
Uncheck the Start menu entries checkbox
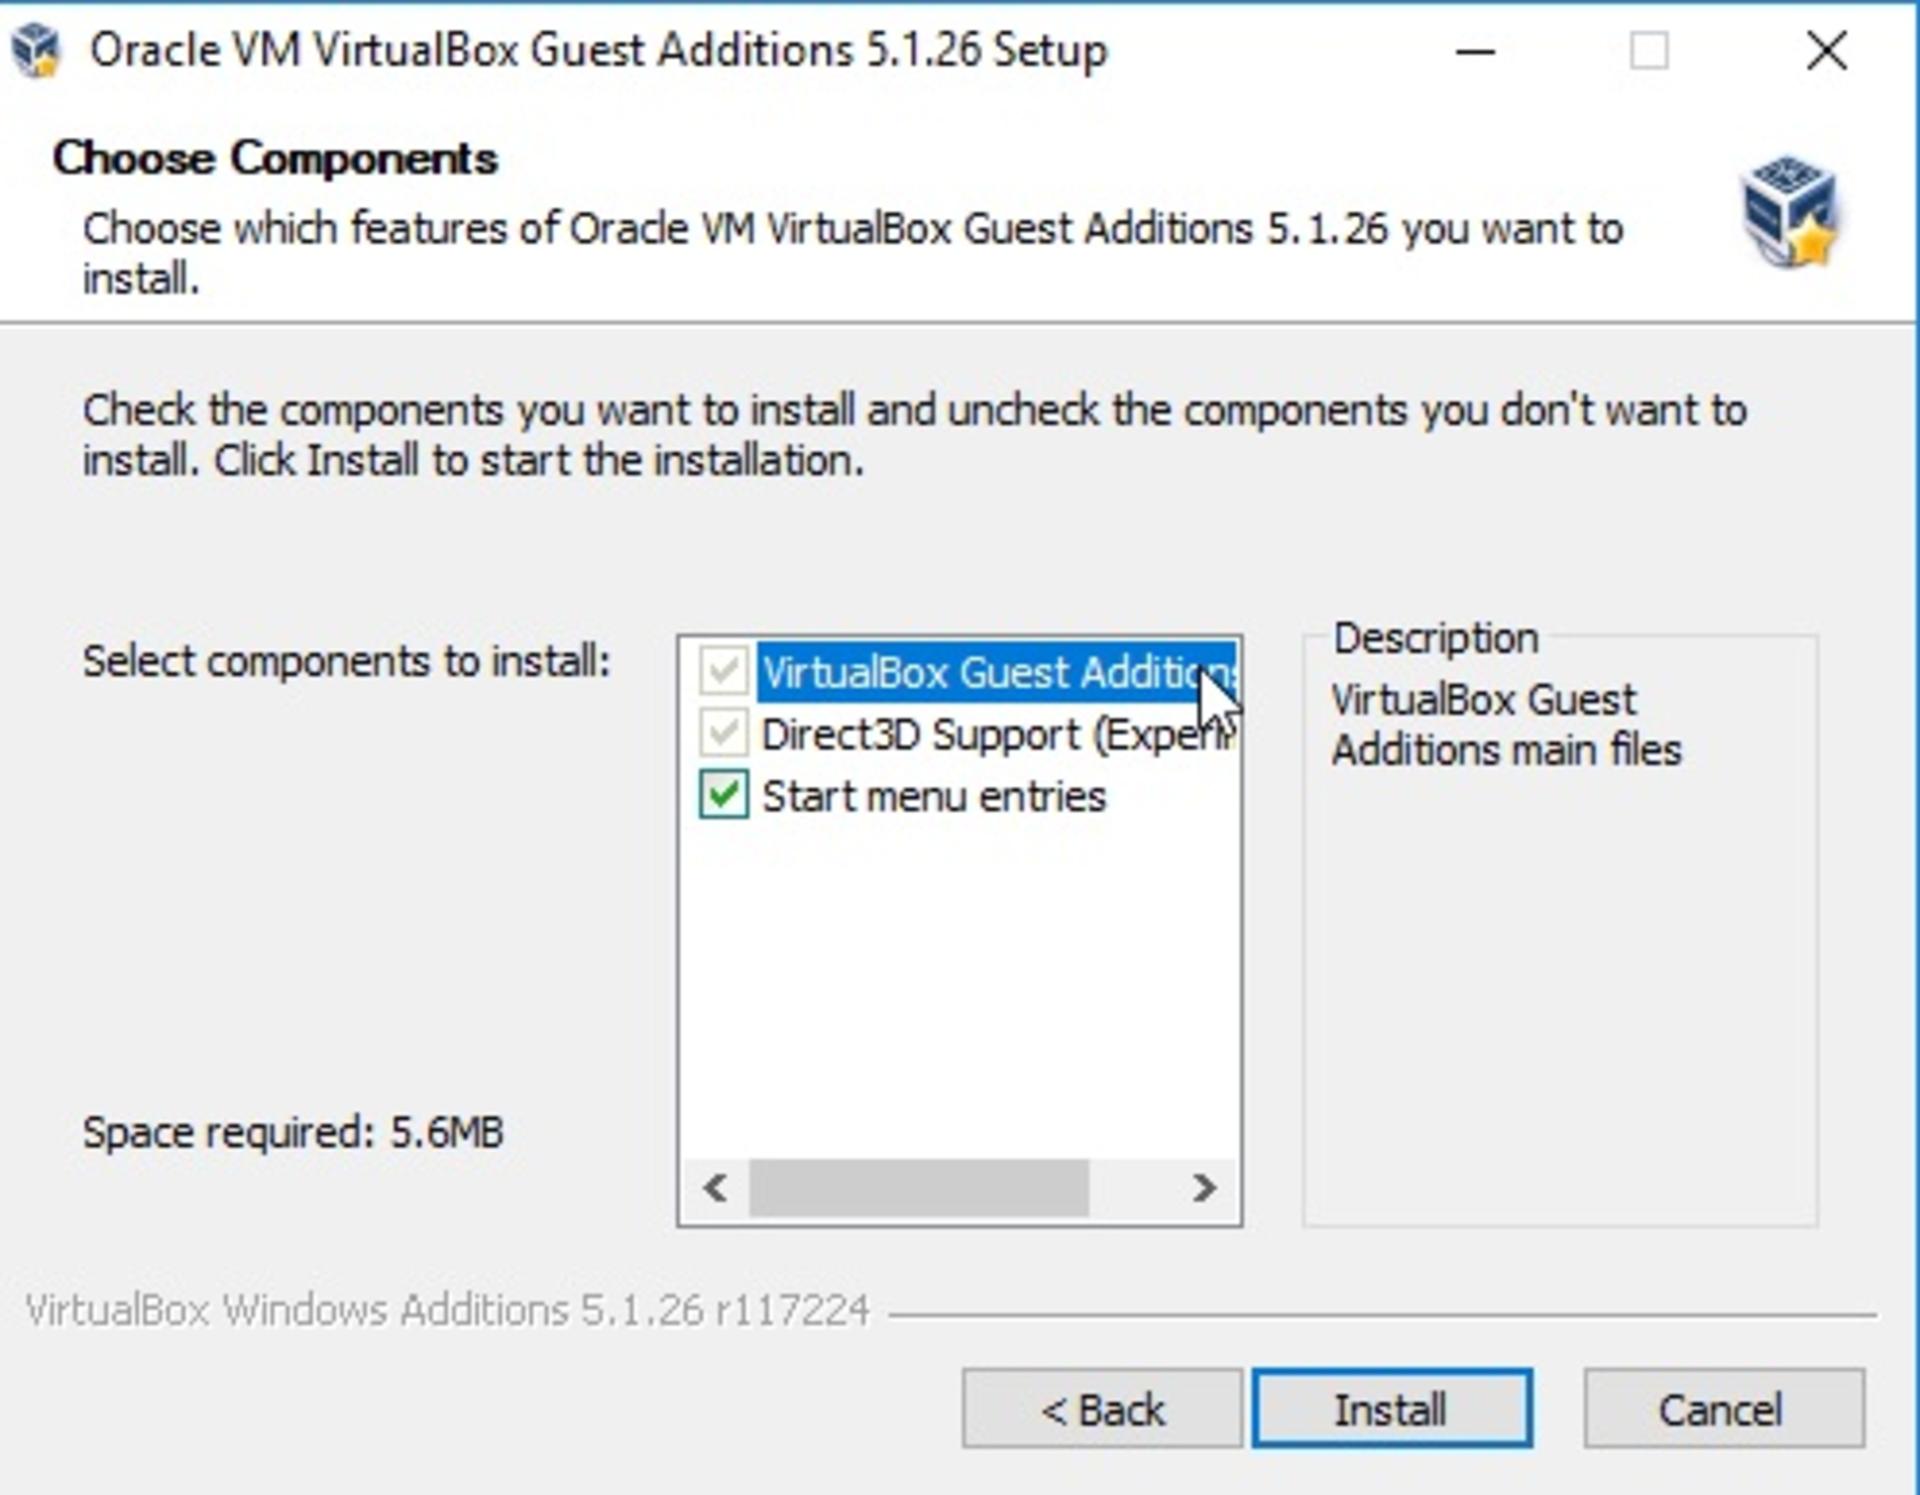tap(723, 795)
